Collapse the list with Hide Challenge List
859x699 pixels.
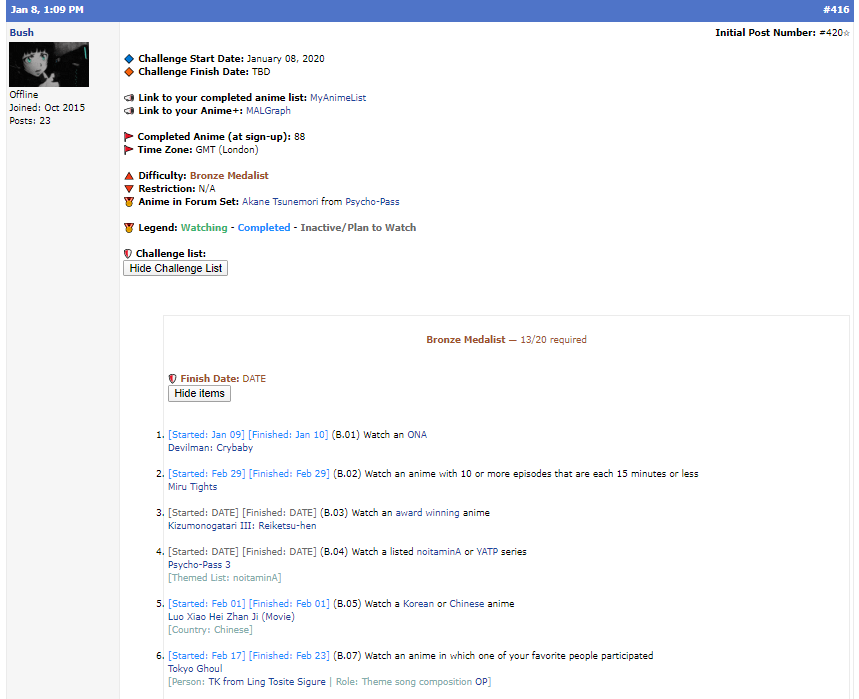point(176,268)
